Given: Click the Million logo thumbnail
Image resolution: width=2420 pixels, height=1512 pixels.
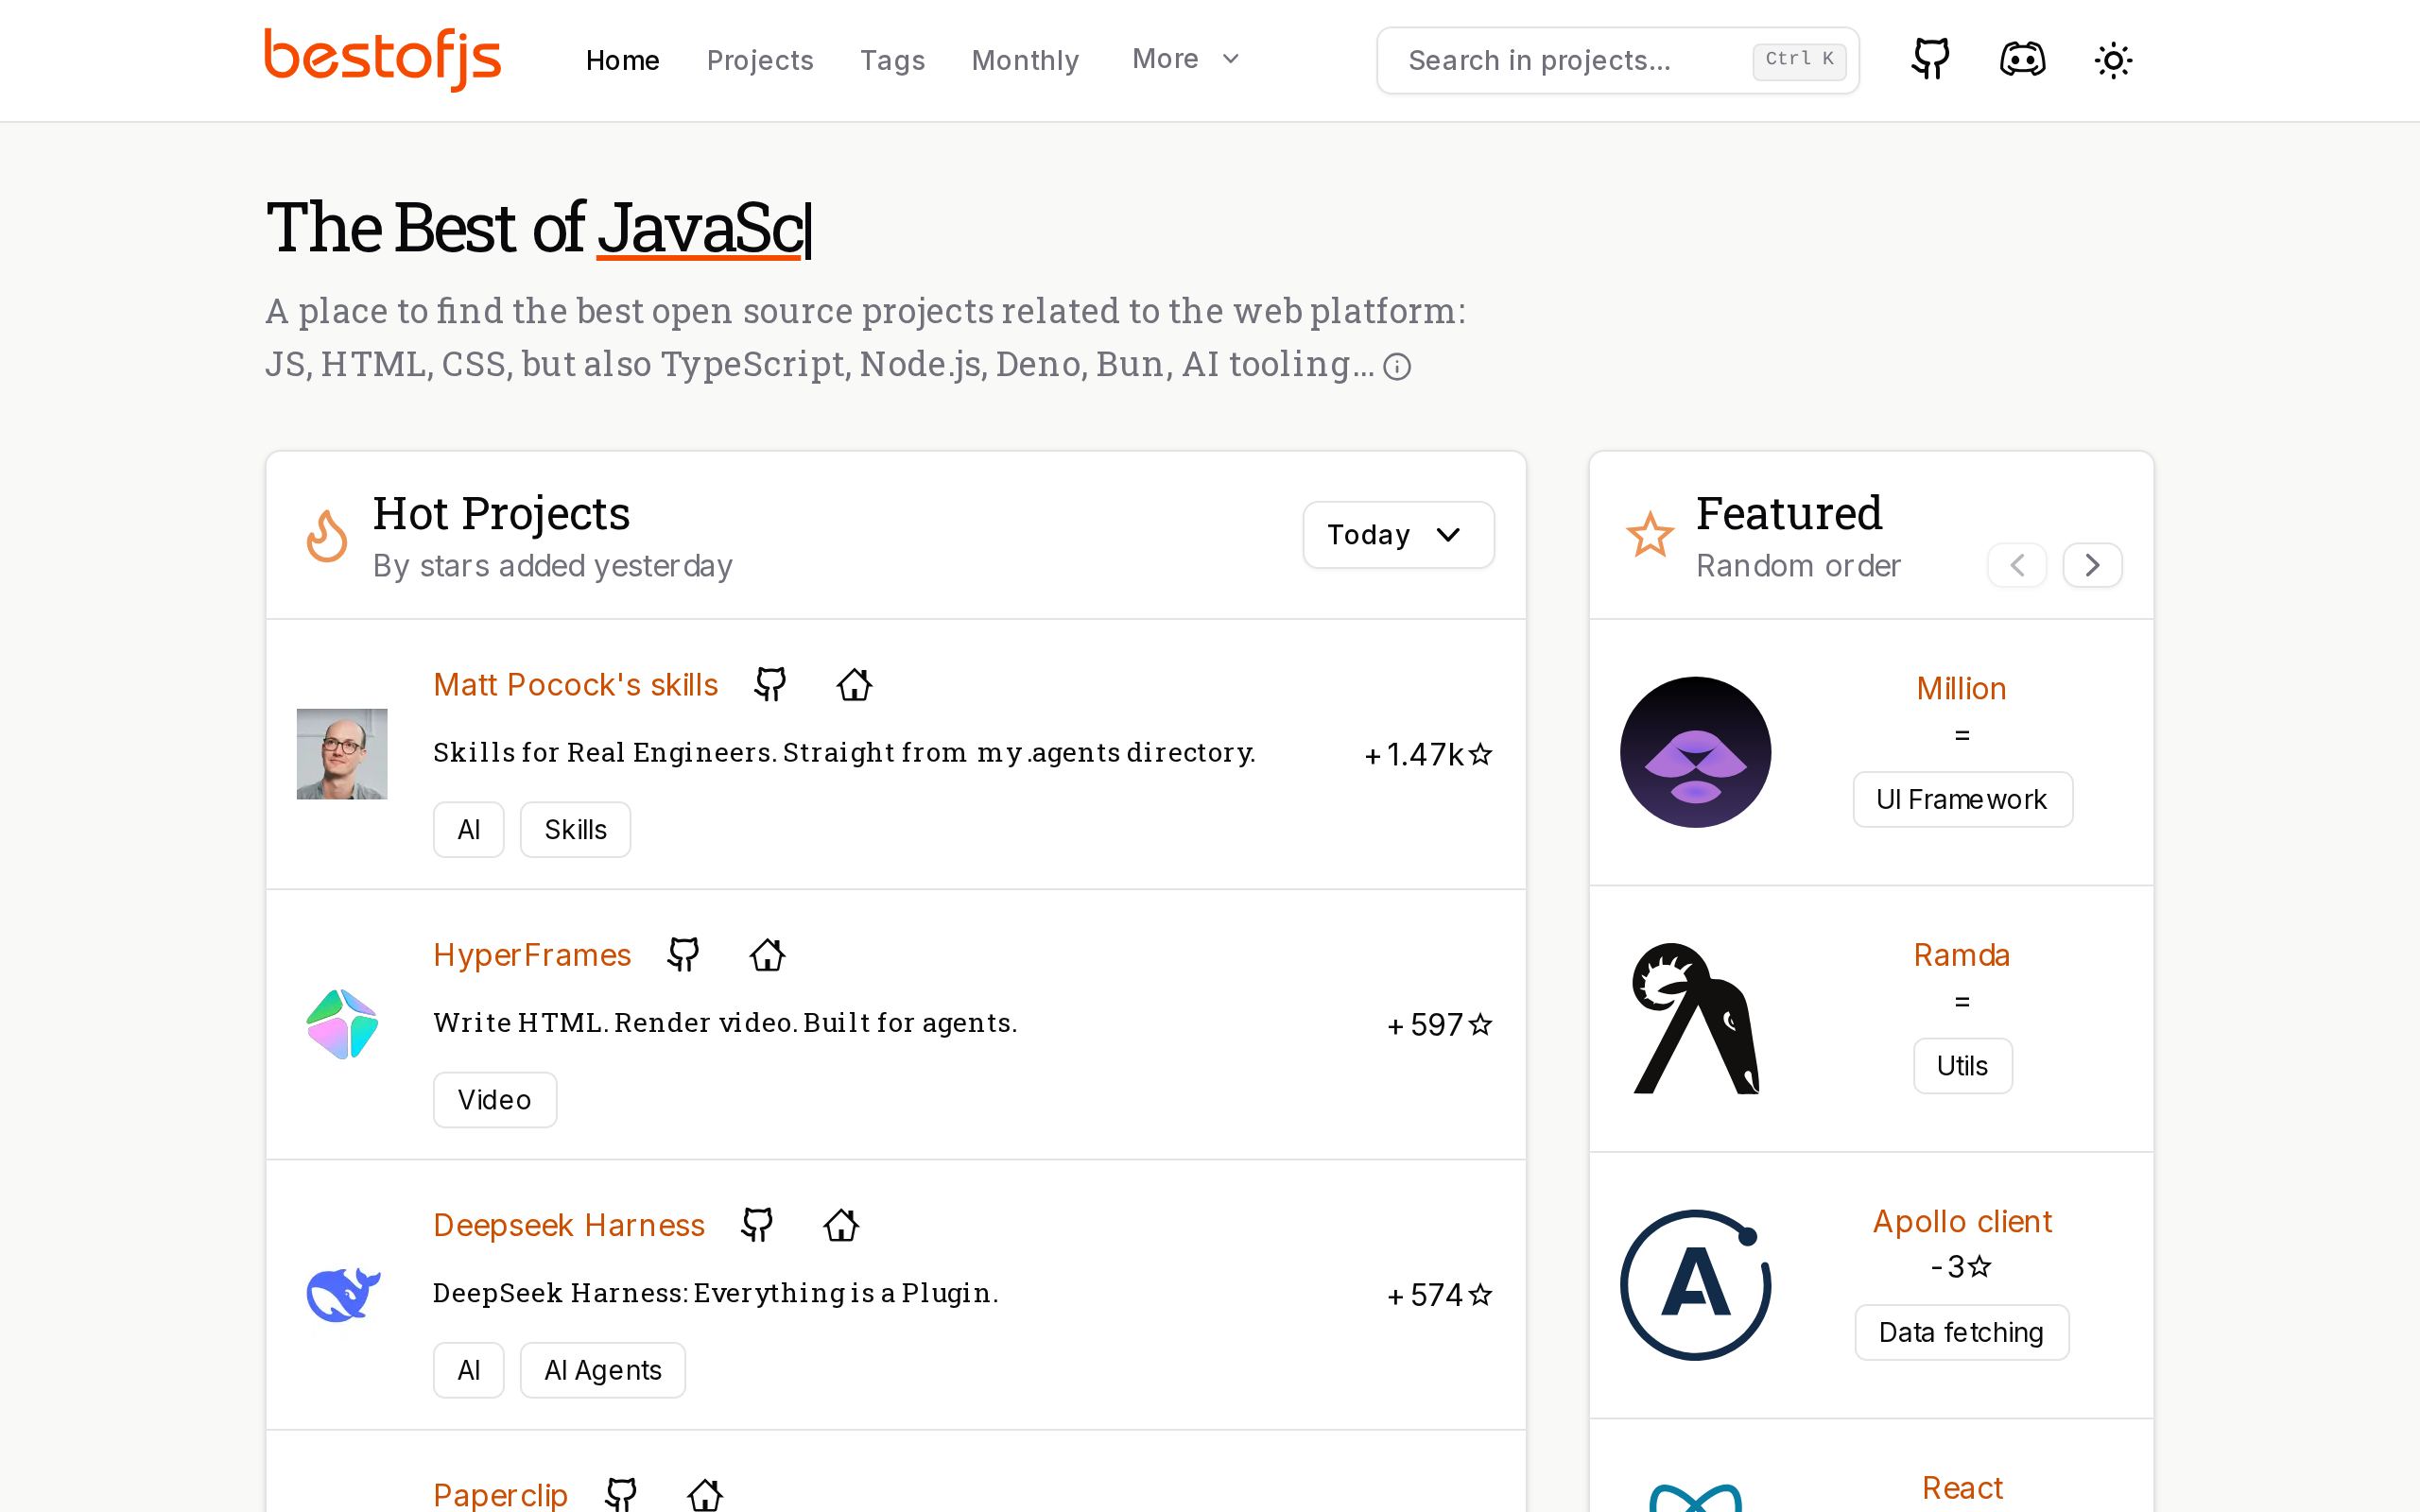Looking at the screenshot, I should click(1695, 752).
